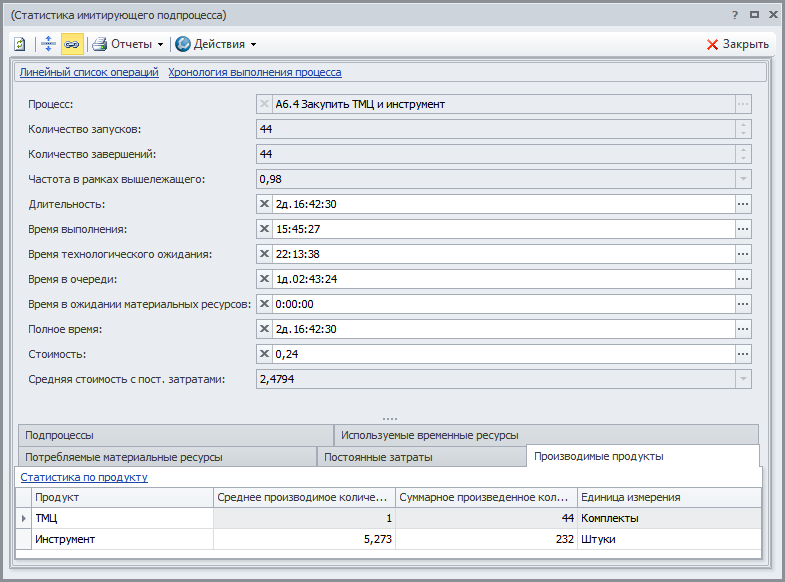Click the refresh document icon in toolbar
The image size is (785, 582).
[x=19, y=44]
